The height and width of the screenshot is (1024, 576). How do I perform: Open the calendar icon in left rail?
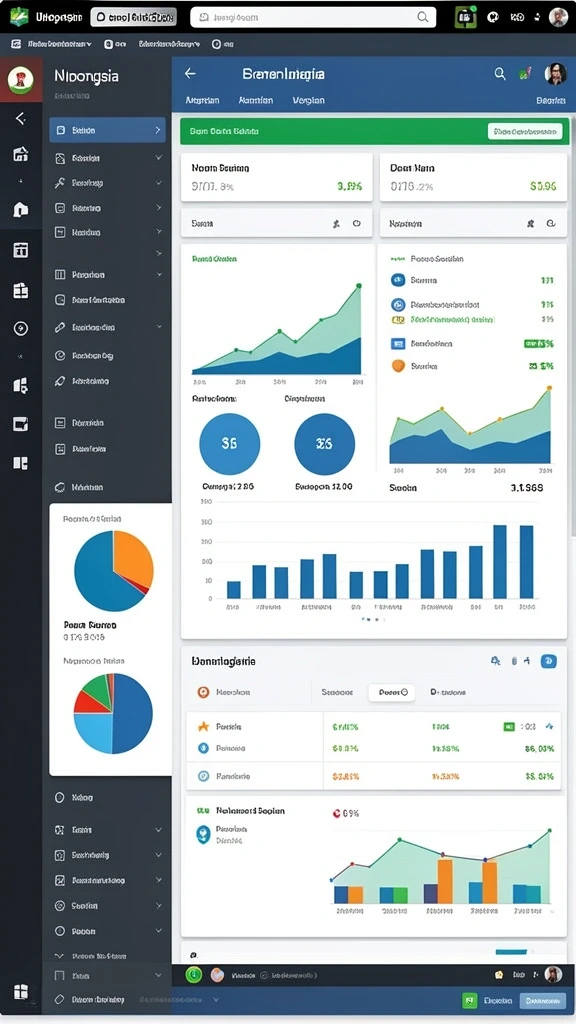coord(21,249)
